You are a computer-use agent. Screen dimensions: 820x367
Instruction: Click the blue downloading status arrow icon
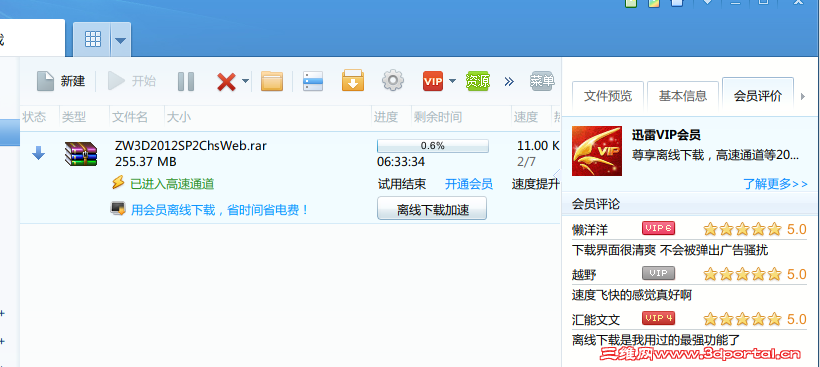tap(39, 153)
